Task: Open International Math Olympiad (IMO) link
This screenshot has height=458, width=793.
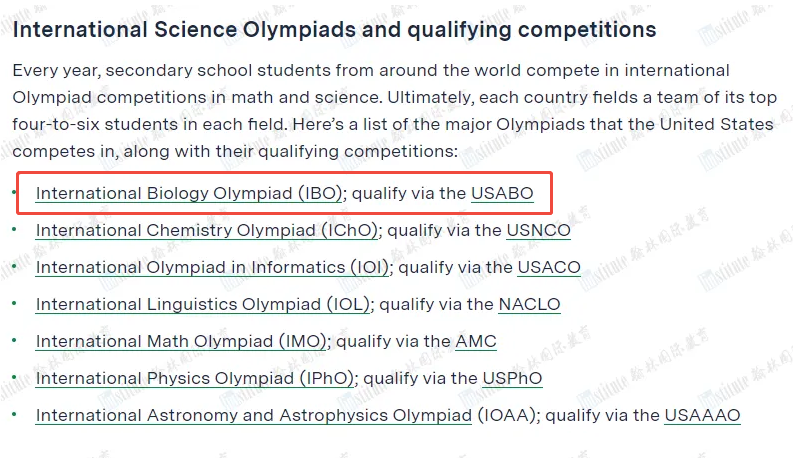Action: pyautogui.click(x=182, y=341)
